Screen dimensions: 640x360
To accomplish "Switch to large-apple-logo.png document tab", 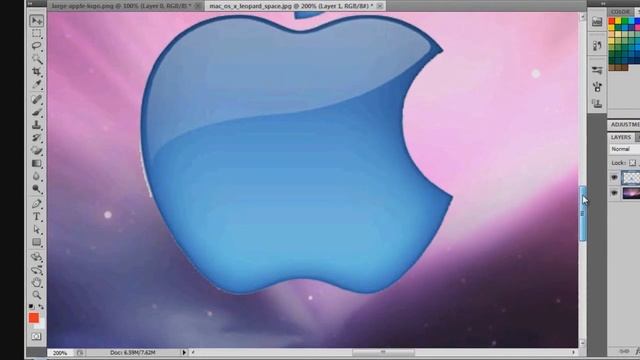I will point(121,6).
